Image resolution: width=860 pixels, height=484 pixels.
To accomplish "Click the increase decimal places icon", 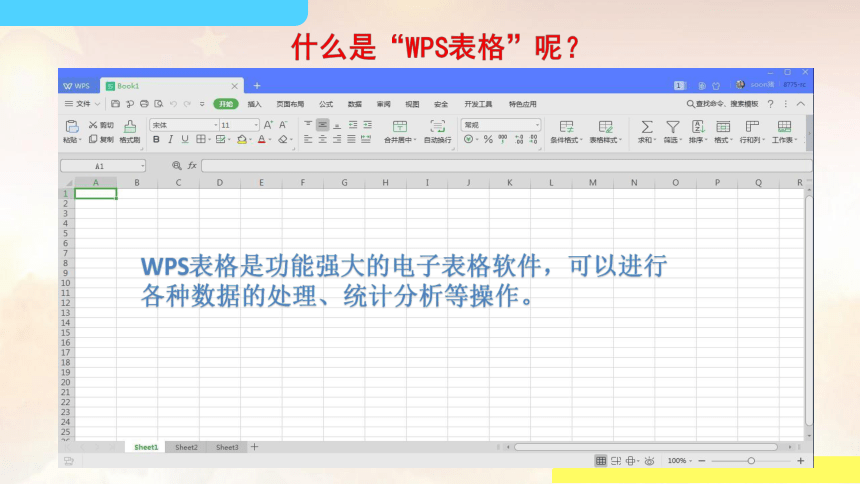I will coord(519,139).
